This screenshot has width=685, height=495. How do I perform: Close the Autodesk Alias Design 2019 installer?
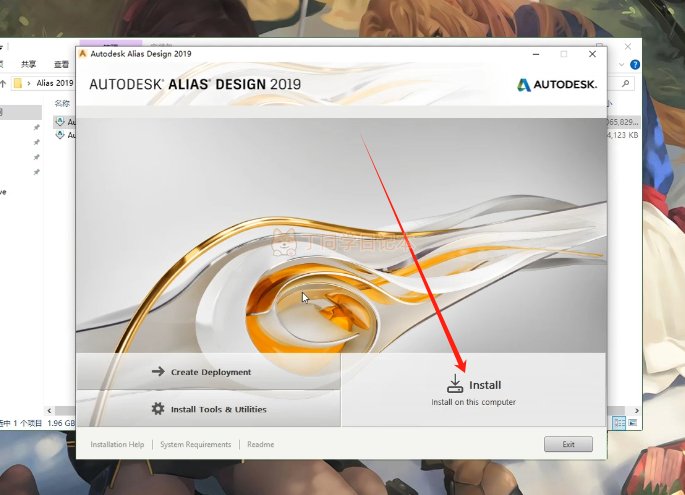[592, 54]
